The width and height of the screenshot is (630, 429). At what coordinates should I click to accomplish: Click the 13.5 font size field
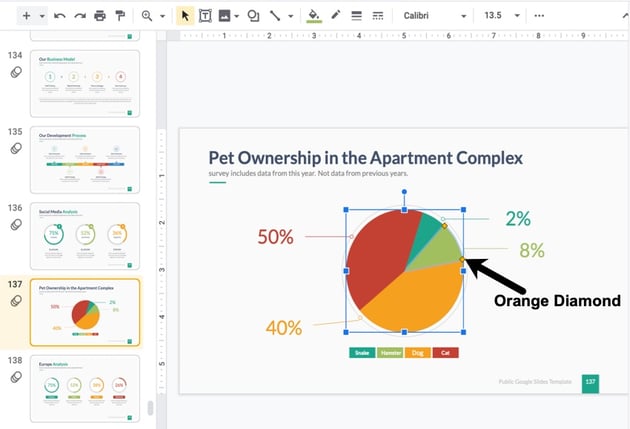coord(493,16)
